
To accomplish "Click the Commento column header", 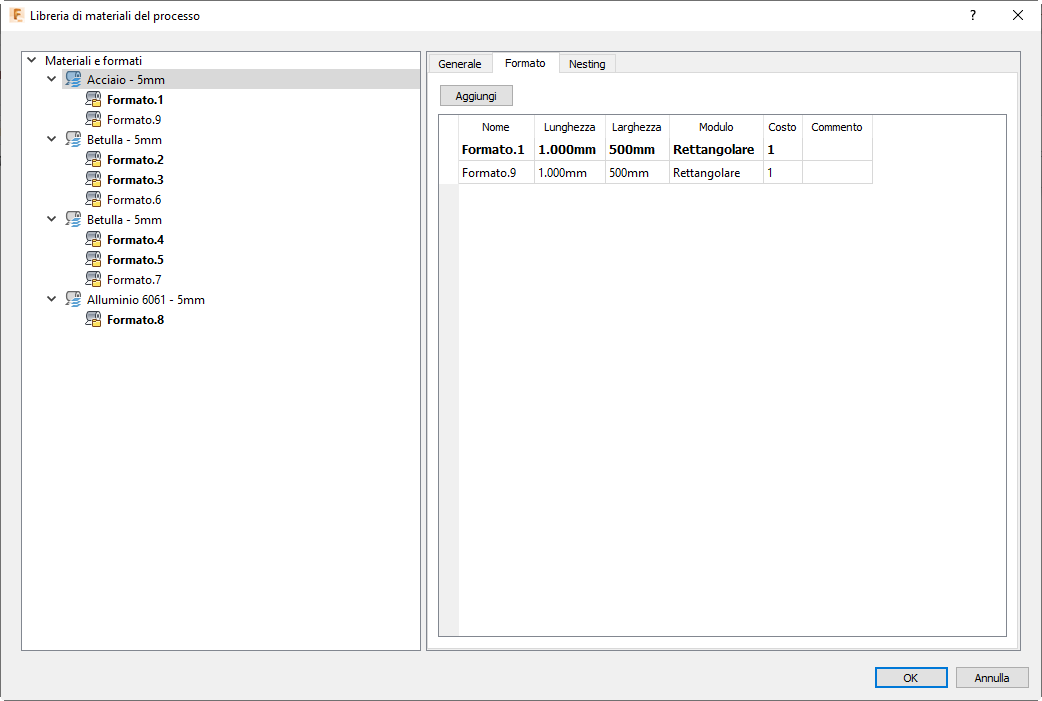I will point(837,127).
